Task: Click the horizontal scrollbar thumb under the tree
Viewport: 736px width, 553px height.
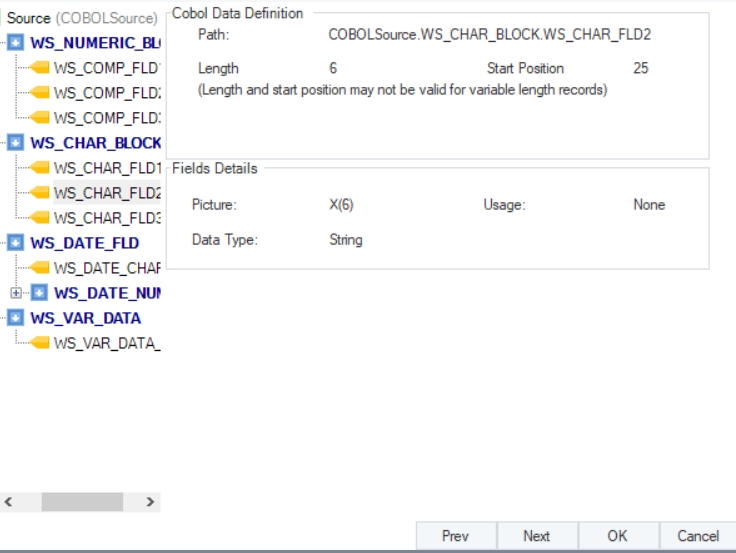Action: pyautogui.click(x=80, y=501)
